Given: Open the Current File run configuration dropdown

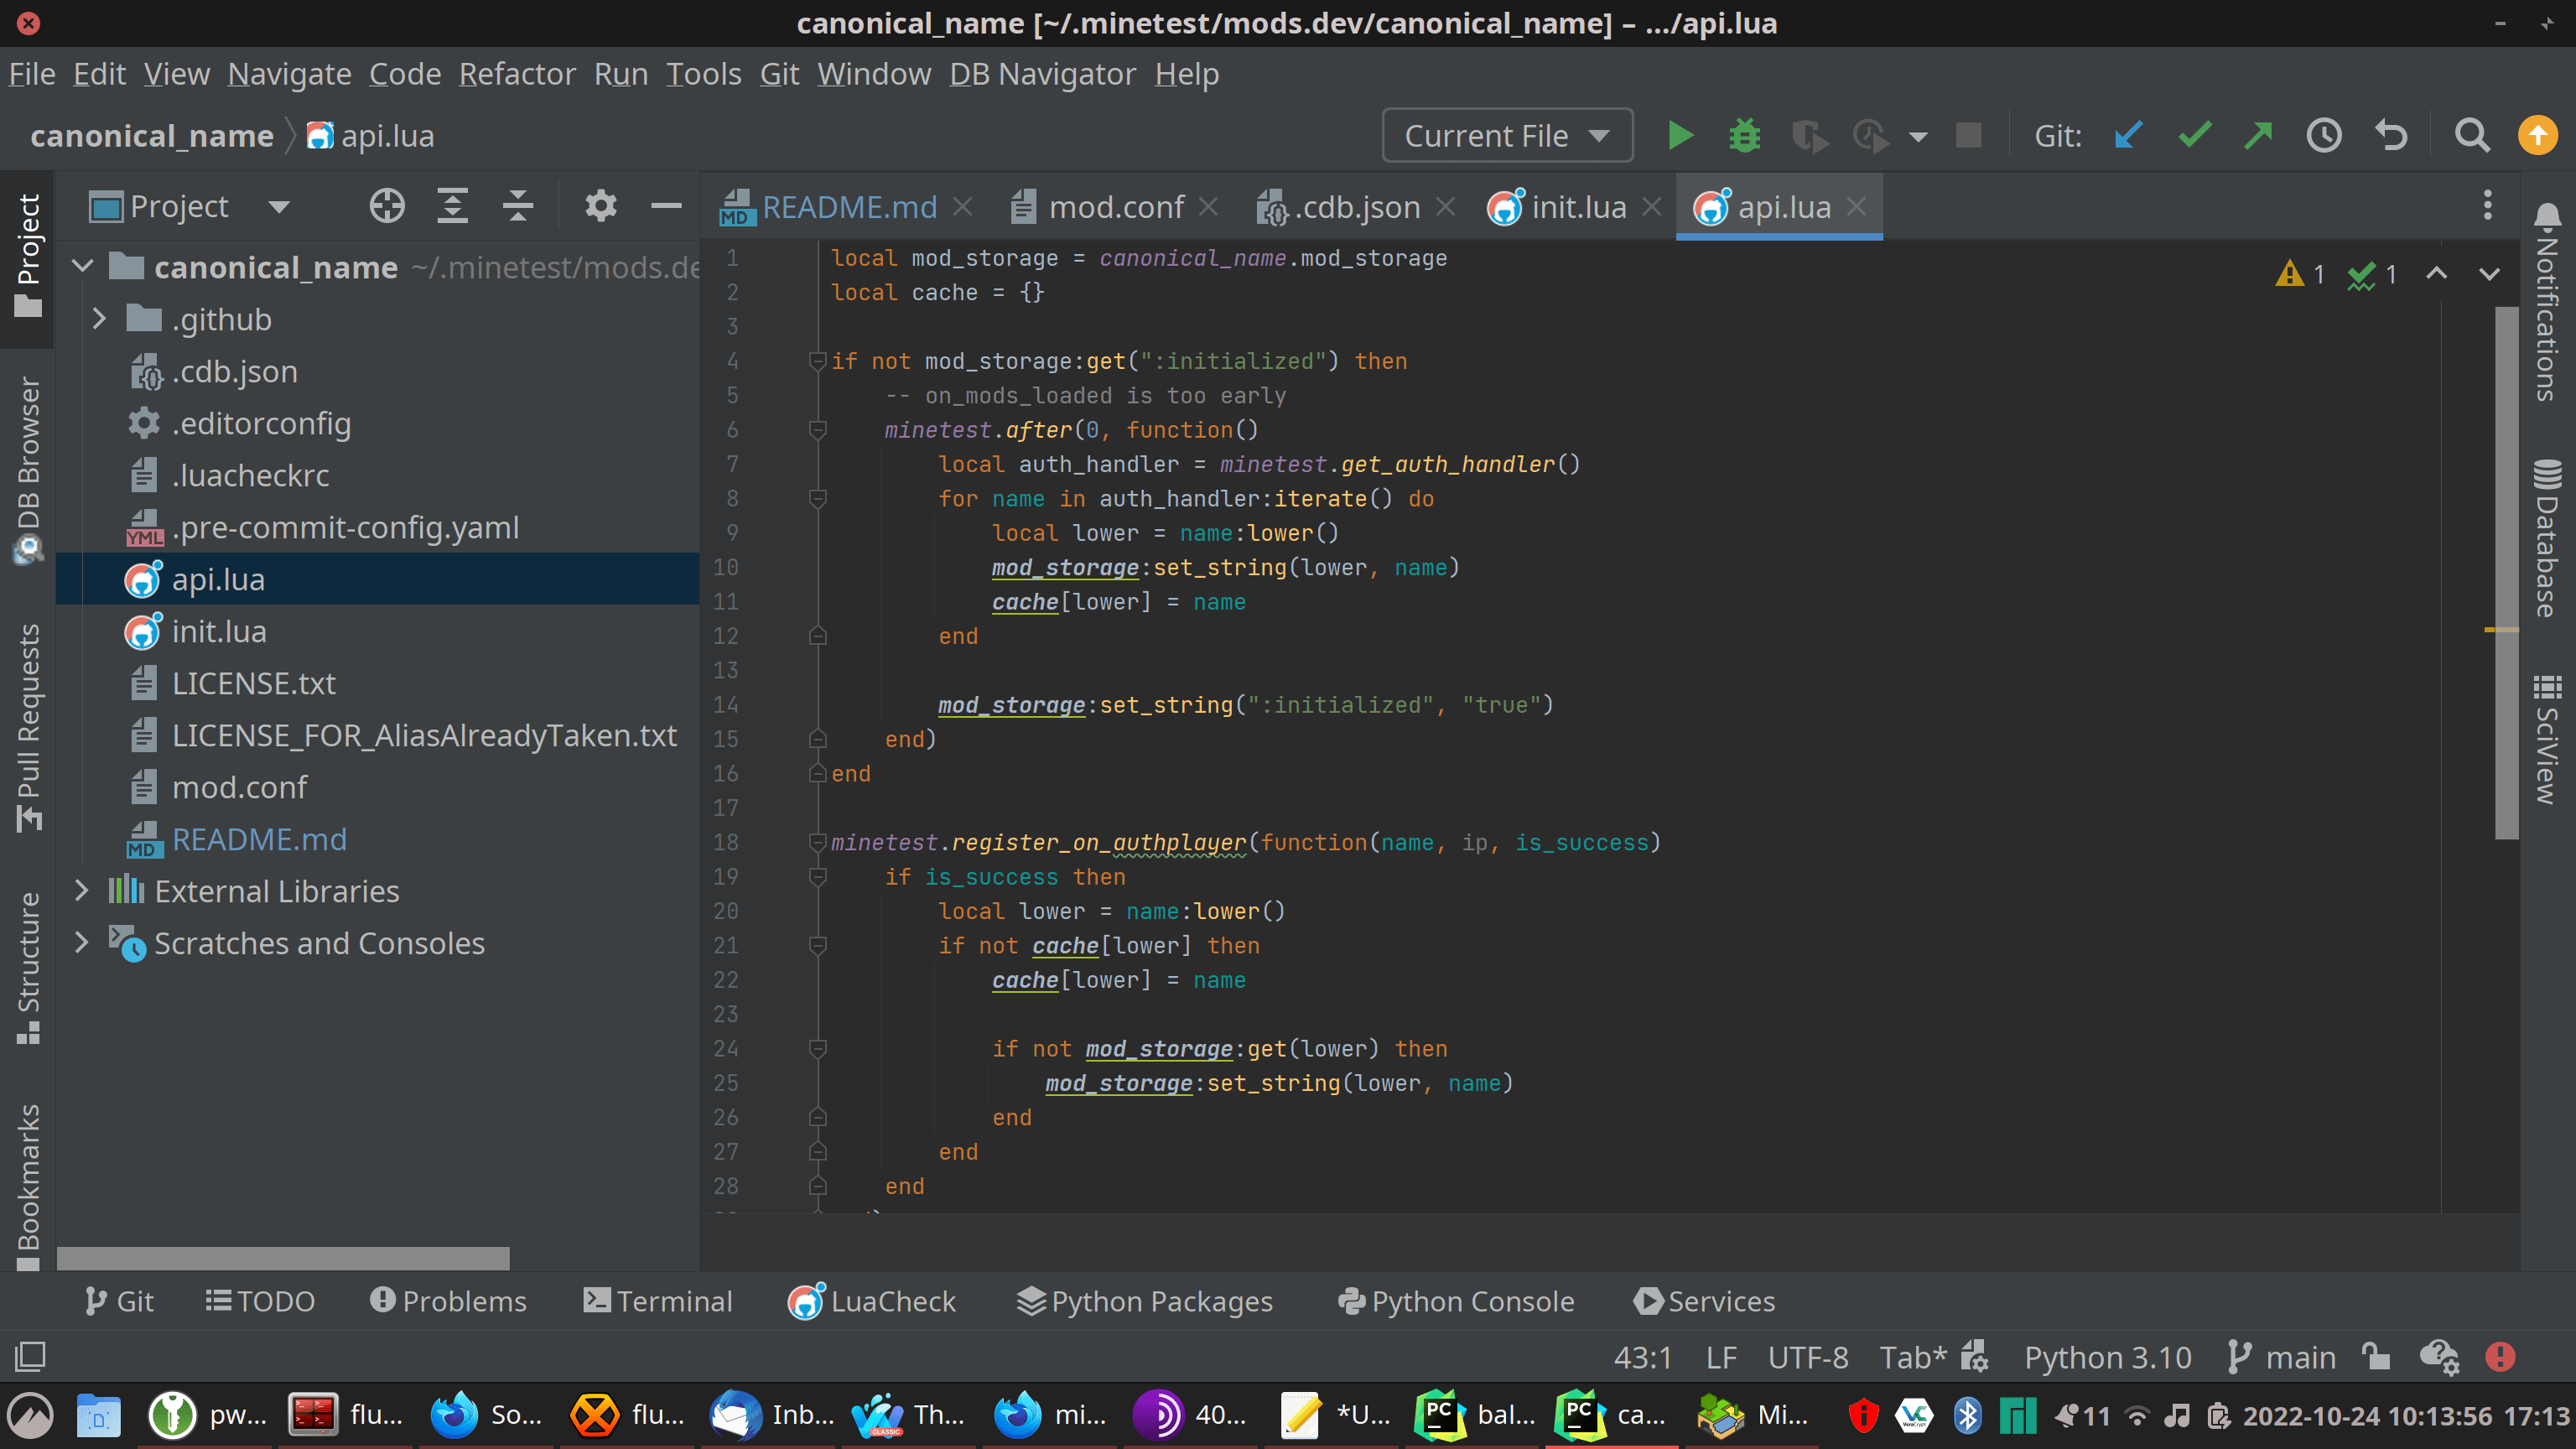Looking at the screenshot, I should click(x=1506, y=135).
